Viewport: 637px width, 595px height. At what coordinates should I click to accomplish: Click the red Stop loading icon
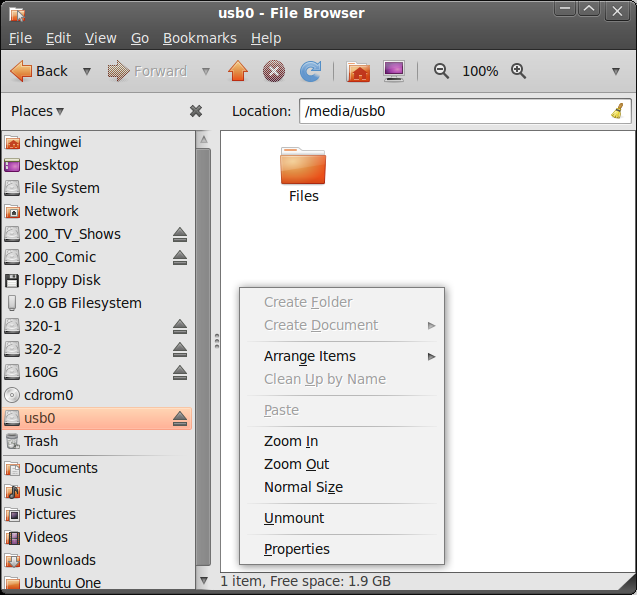point(274,71)
